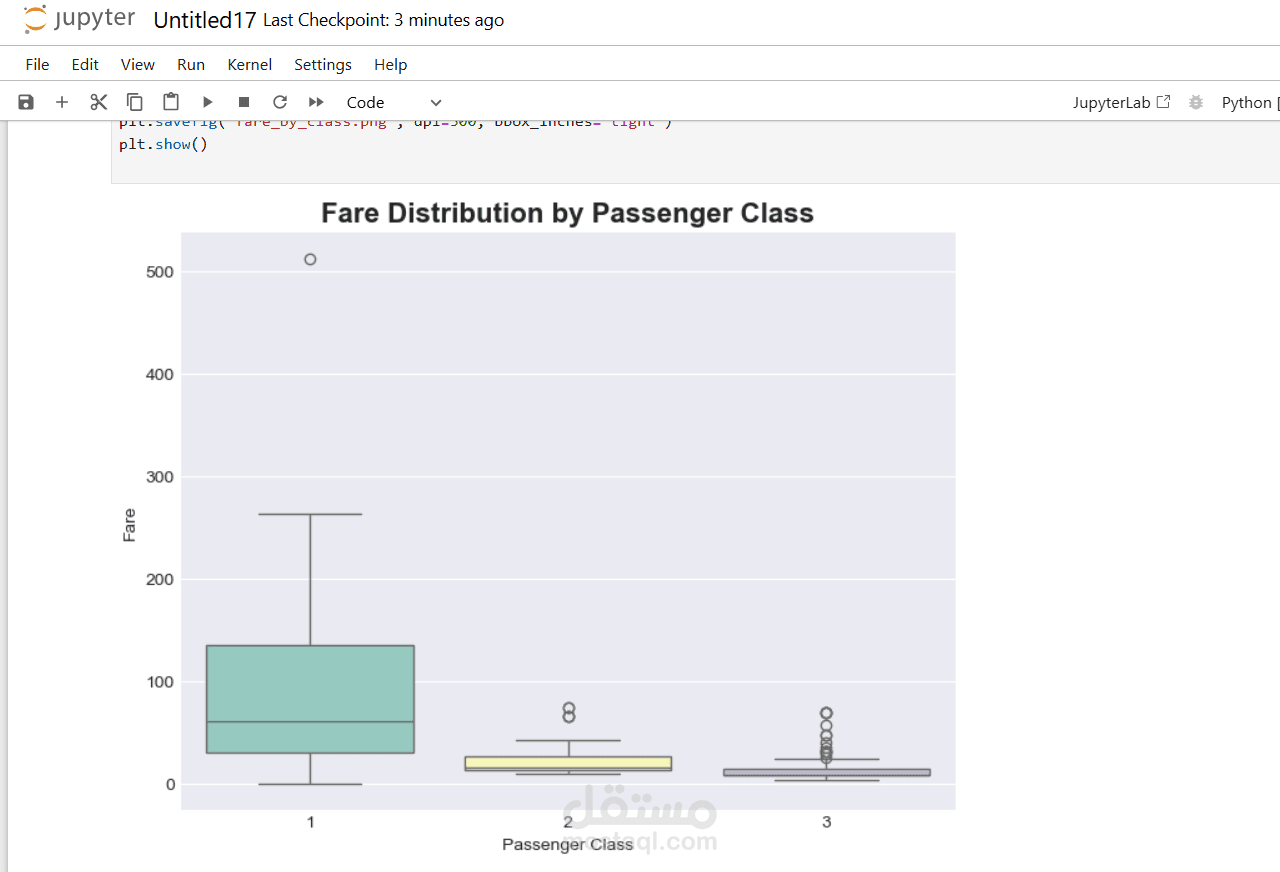1280x872 pixels.
Task: Expand the Run menu
Action: click(190, 64)
